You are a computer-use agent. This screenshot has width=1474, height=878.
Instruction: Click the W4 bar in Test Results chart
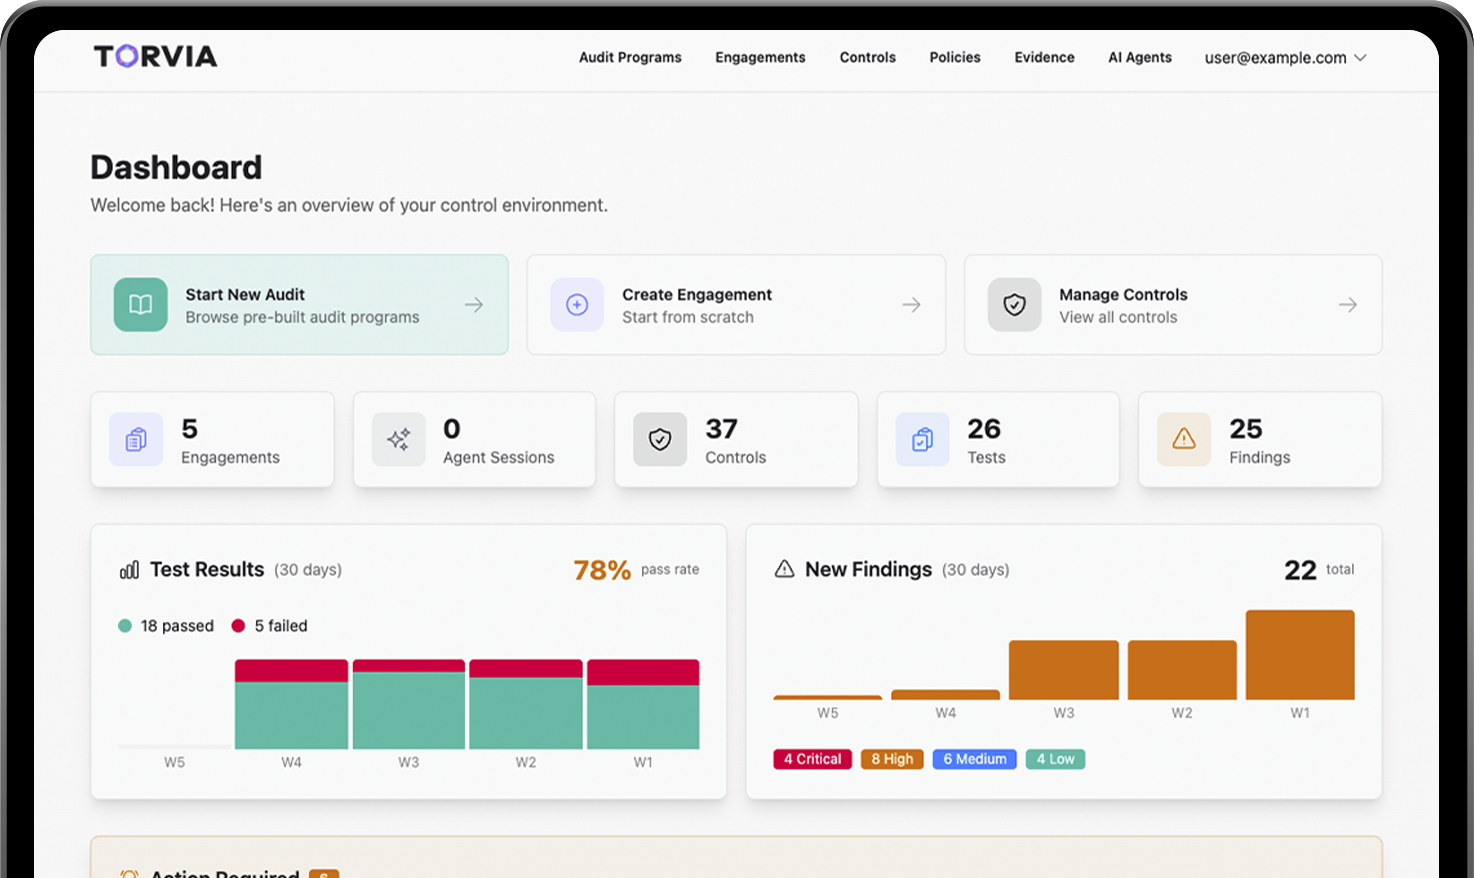point(291,705)
